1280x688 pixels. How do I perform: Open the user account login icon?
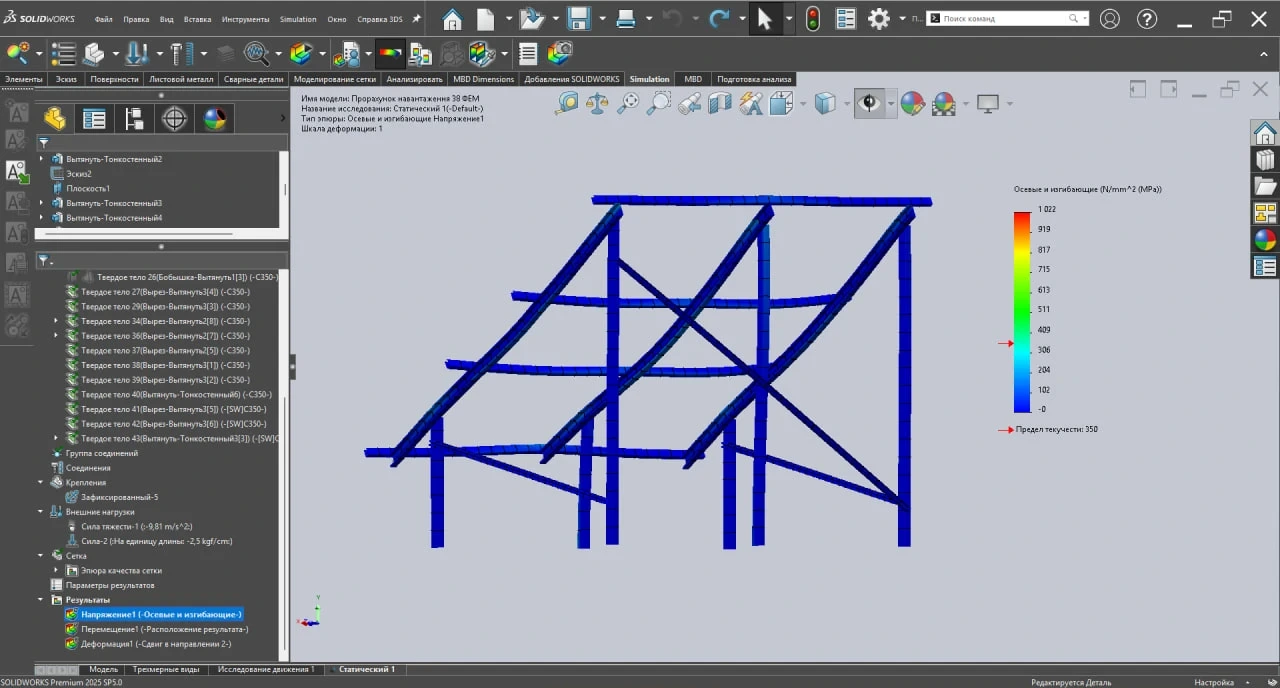[x=1110, y=18]
